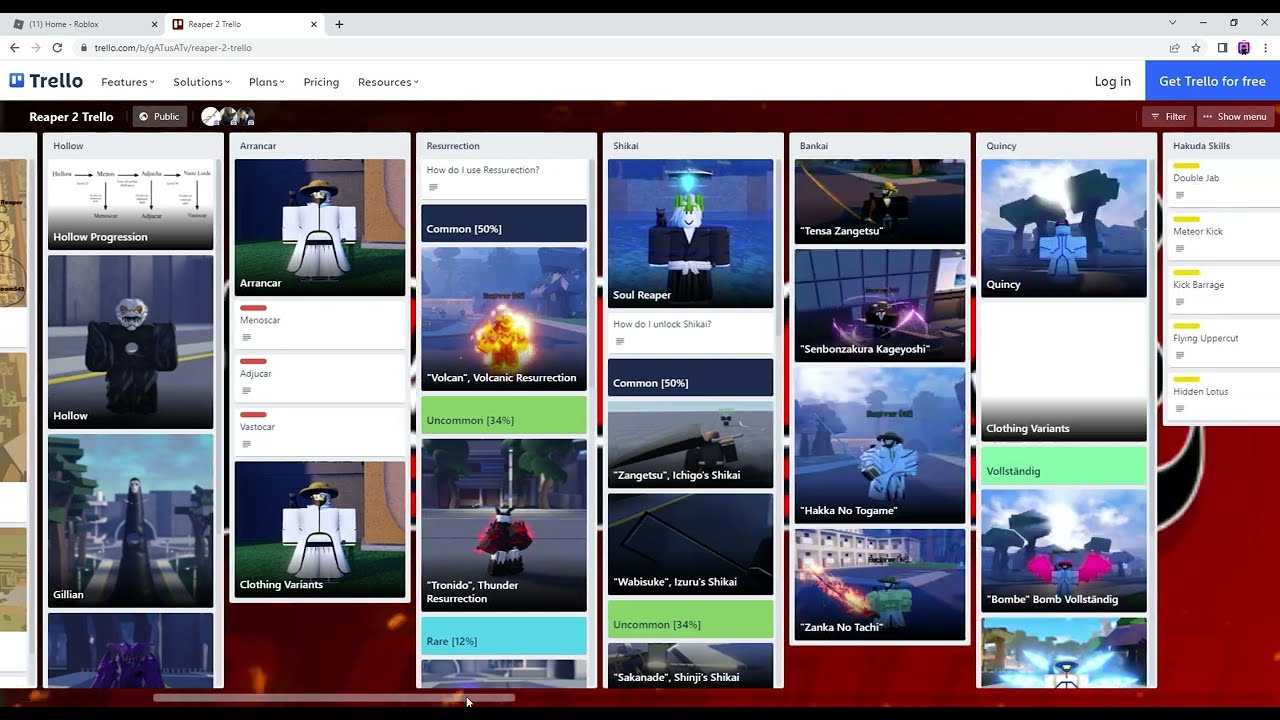Bookmark this page with star icon
Image resolution: width=1280 pixels, height=720 pixels.
[1196, 47]
